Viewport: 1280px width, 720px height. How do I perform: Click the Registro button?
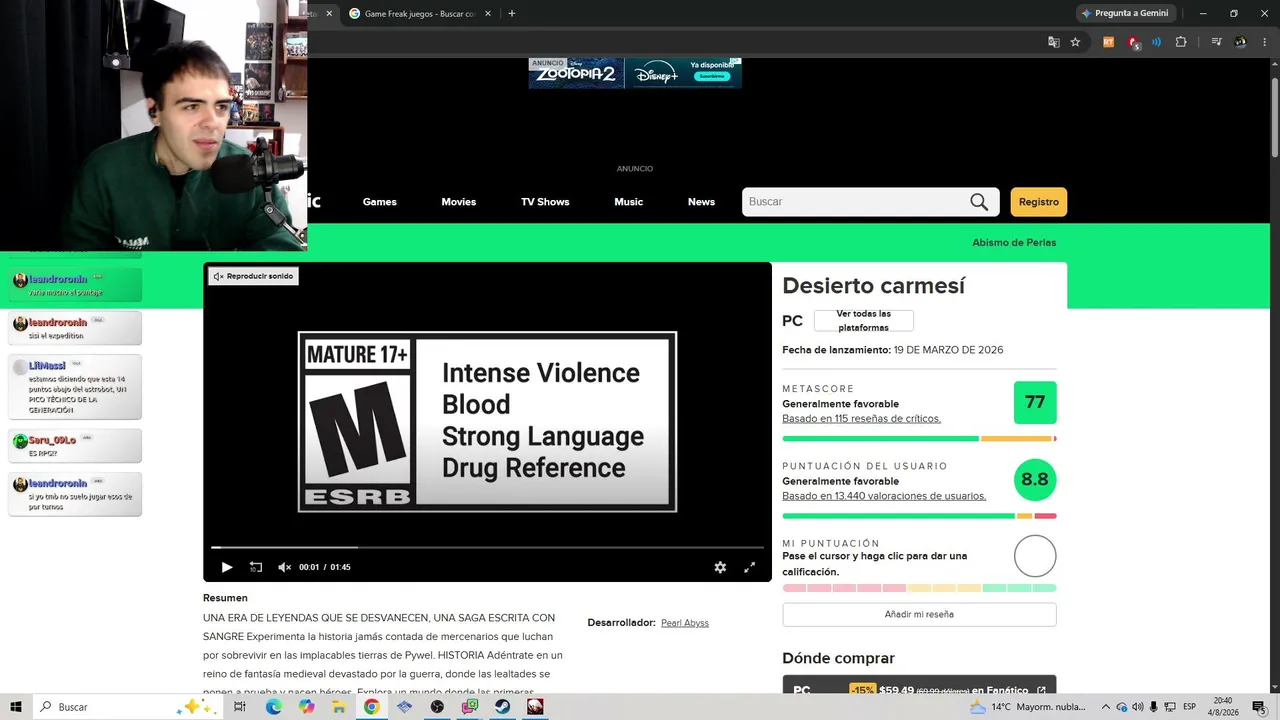[1039, 202]
